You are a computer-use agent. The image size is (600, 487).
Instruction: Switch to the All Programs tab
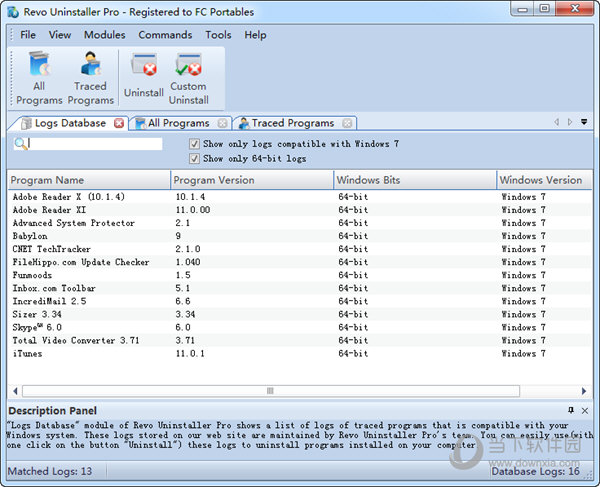178,123
